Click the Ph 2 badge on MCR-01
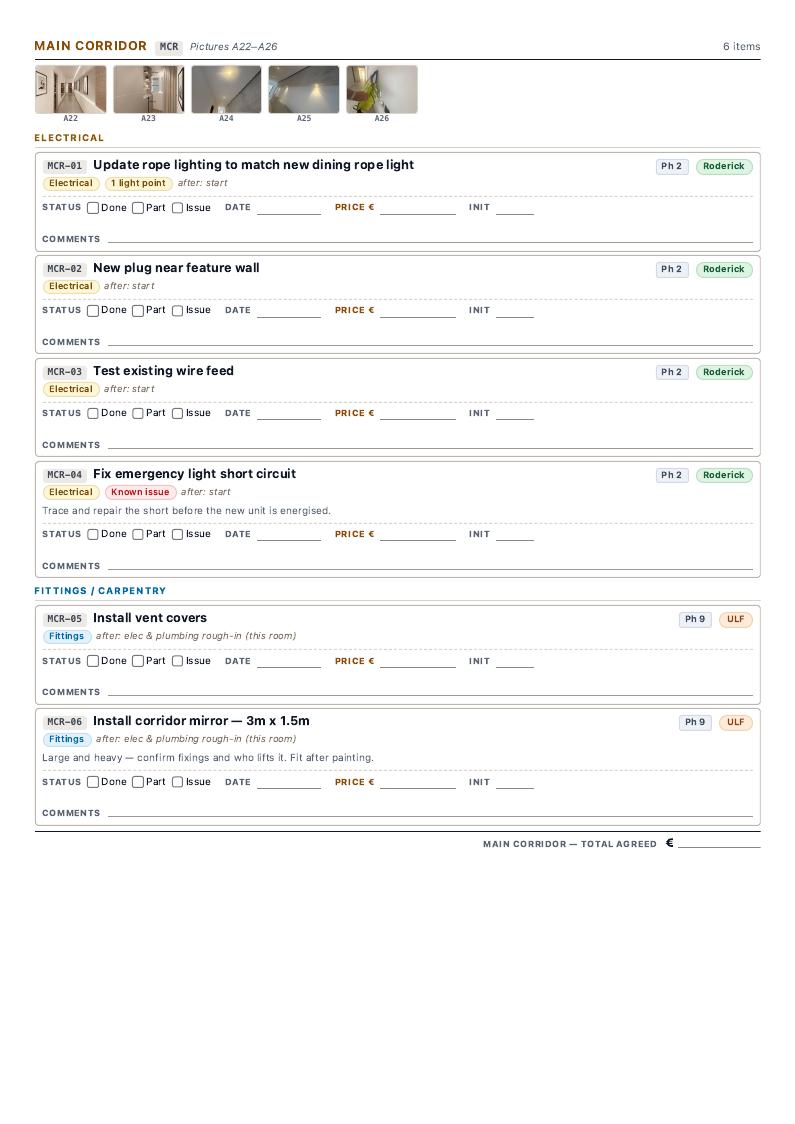The width and height of the screenshot is (795, 1124). 672,166
